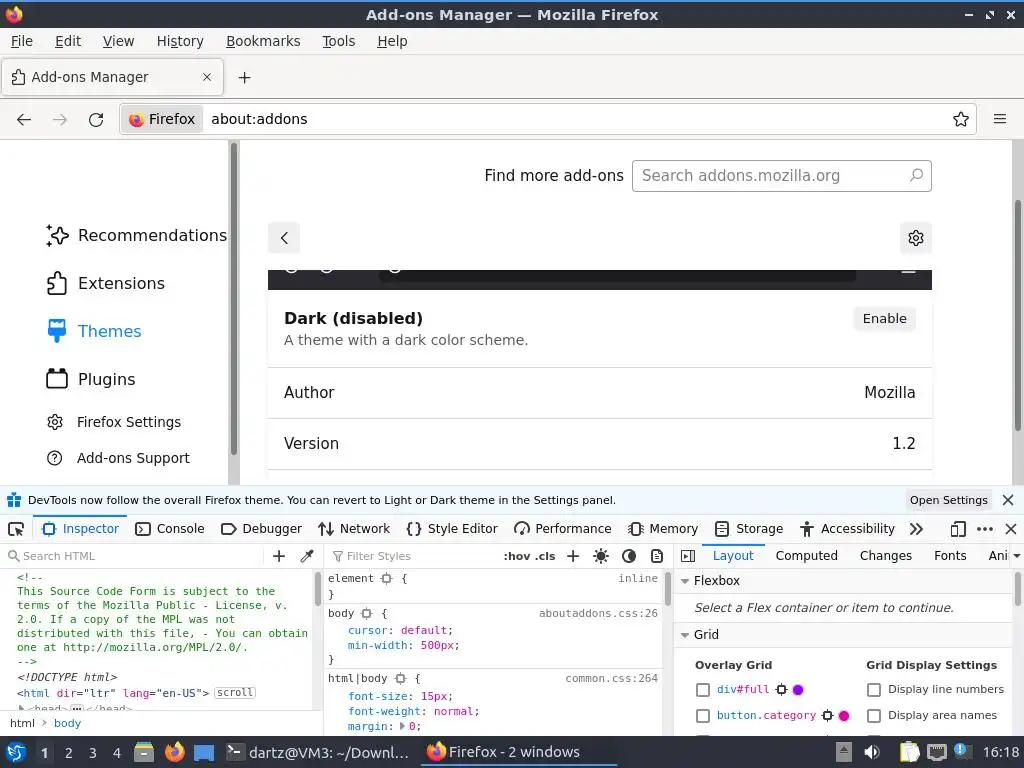
Task: Select body in the breadcrumb trail
Action: 67,723
